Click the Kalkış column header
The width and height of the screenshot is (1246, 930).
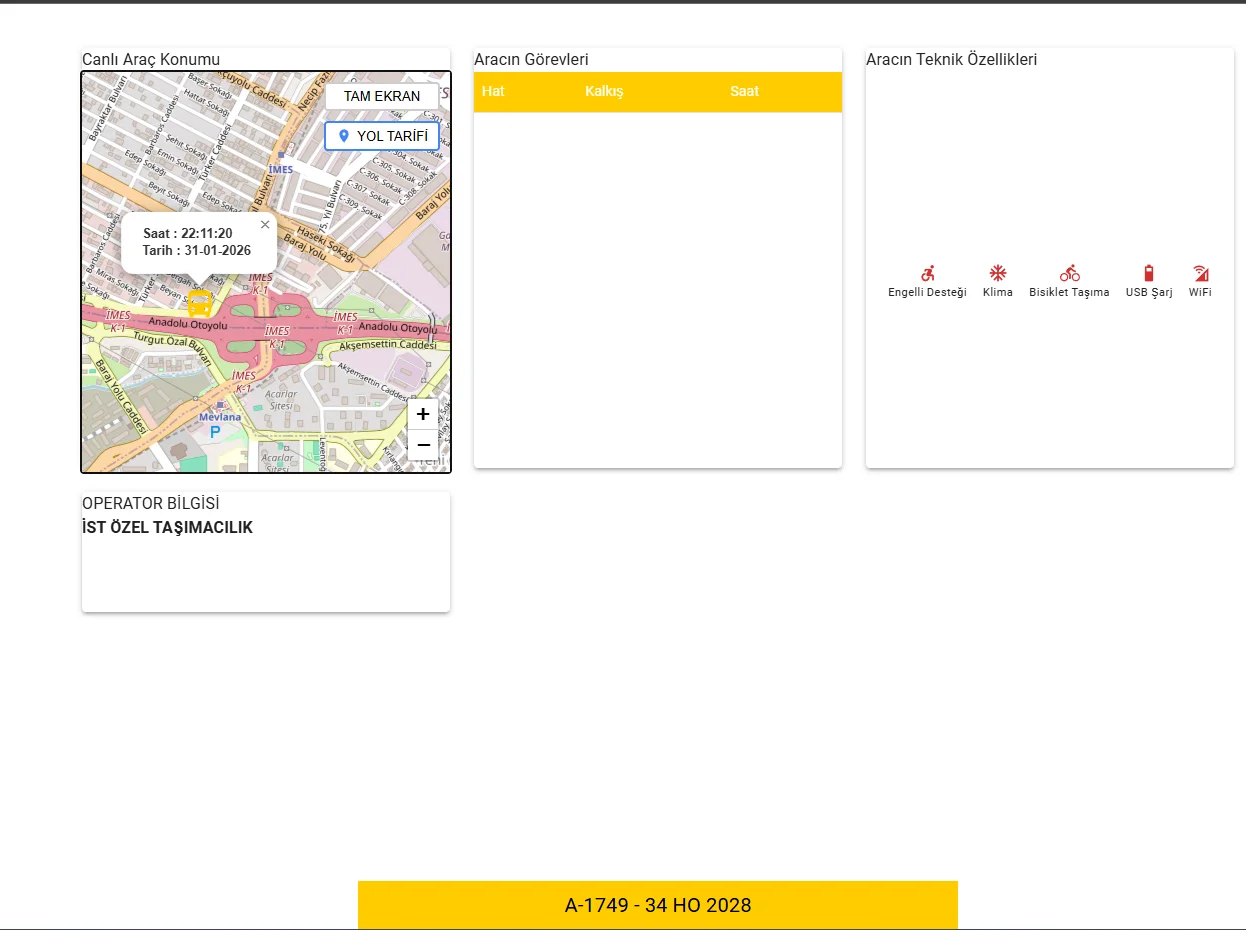click(x=604, y=91)
